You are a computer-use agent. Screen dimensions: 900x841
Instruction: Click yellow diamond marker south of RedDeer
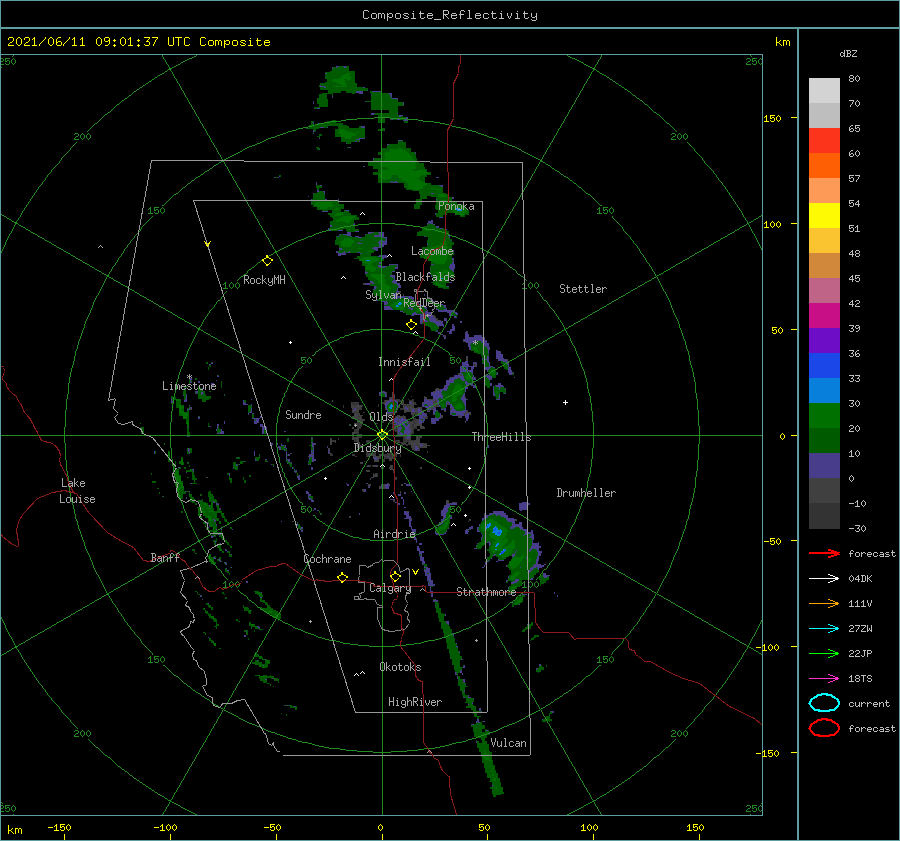point(411,325)
